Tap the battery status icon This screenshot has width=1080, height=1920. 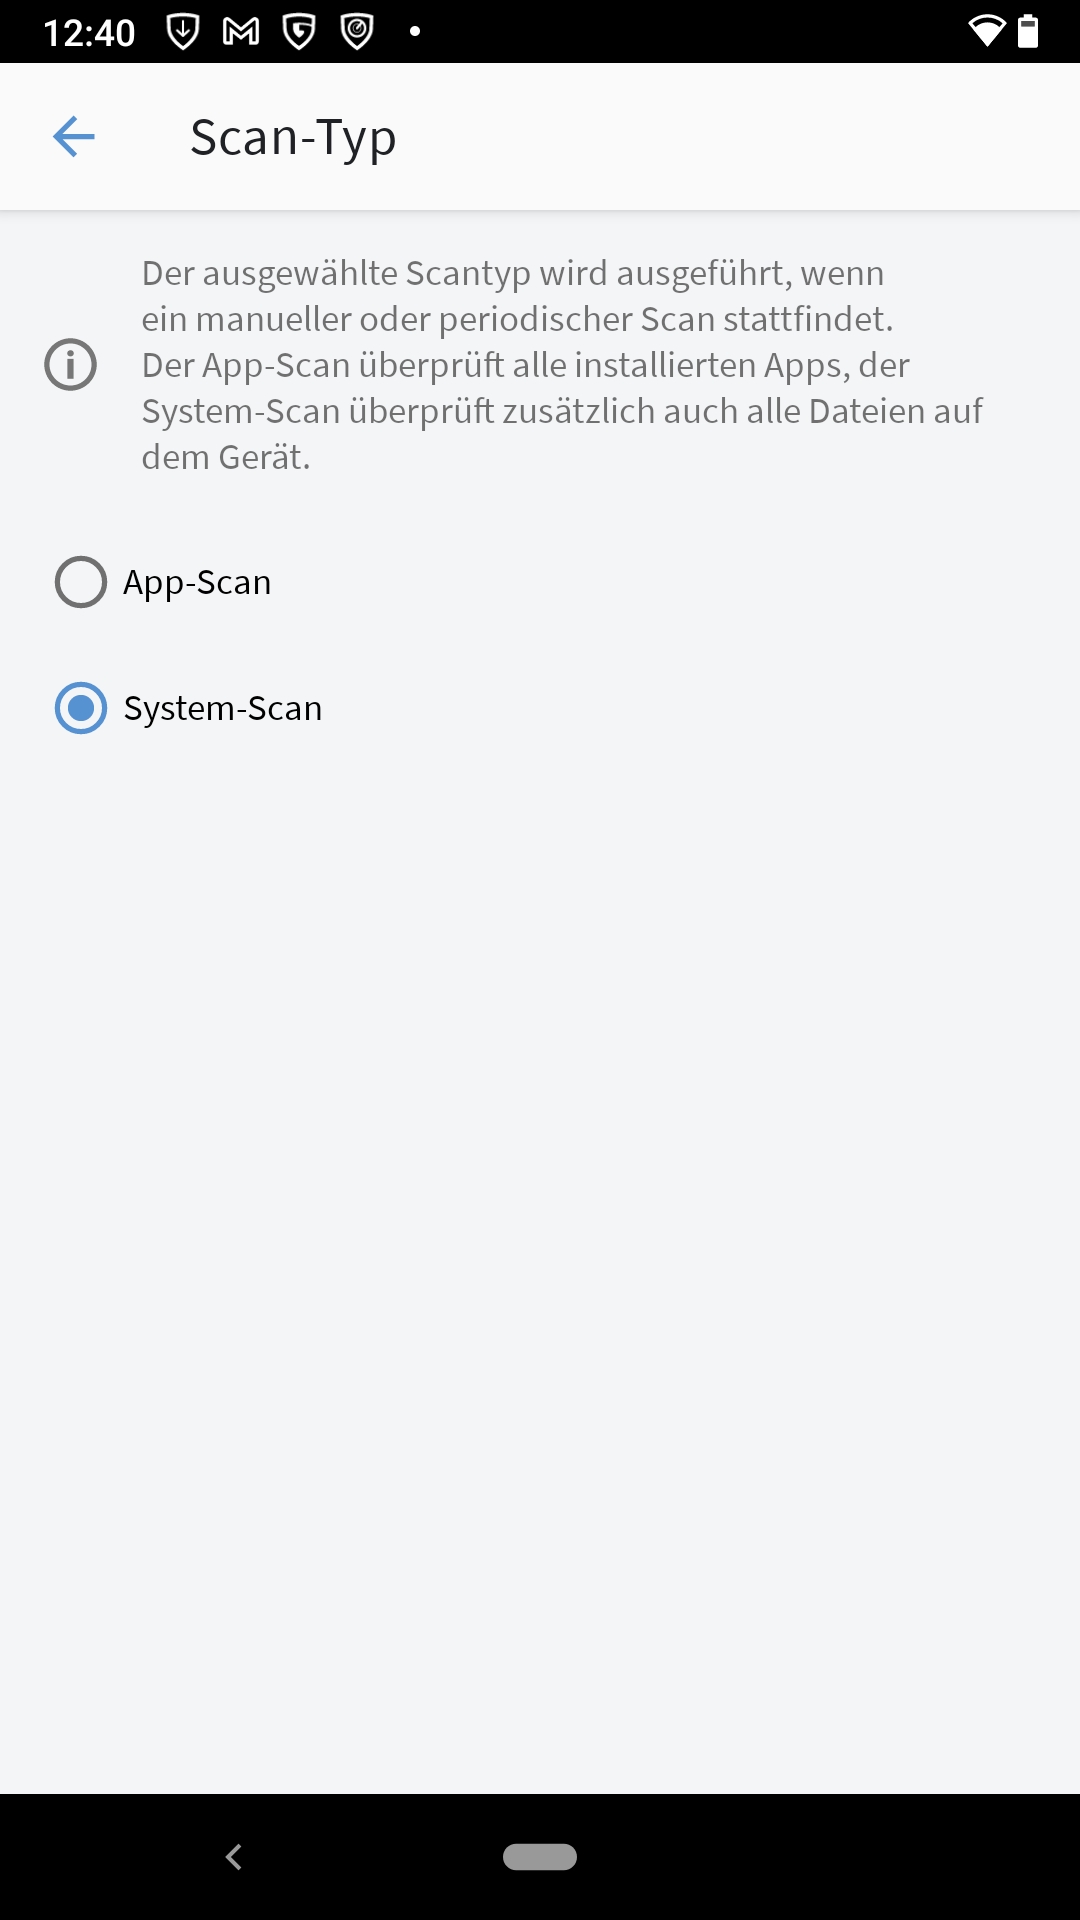click(x=1028, y=32)
